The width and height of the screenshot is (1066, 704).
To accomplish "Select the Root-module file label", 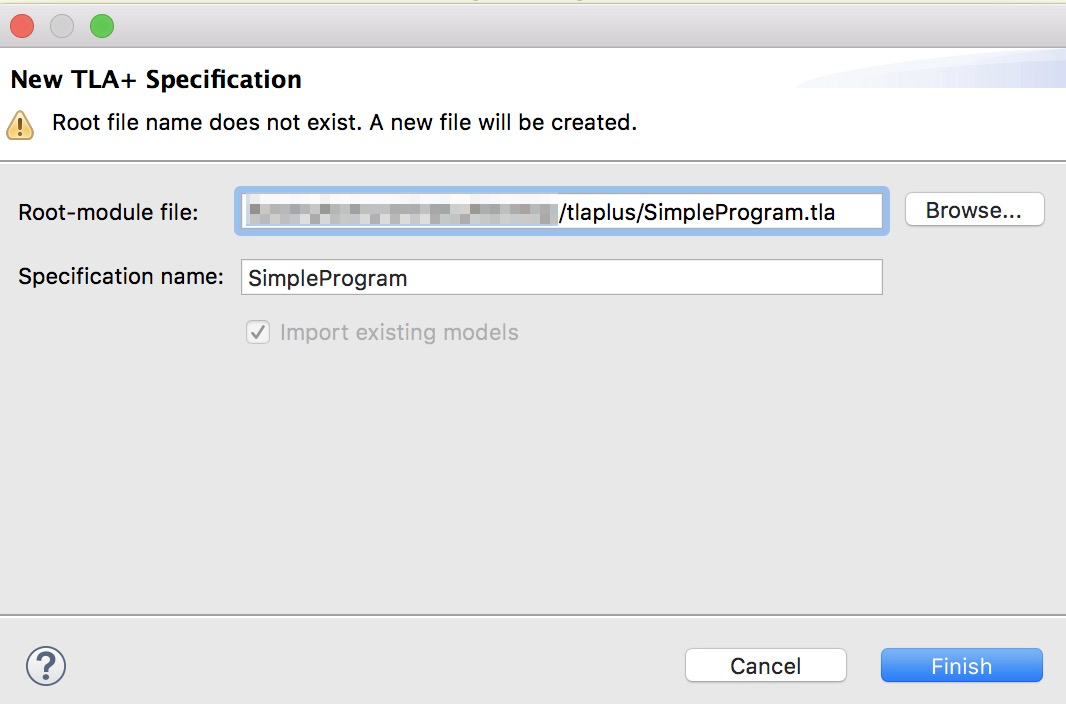I will [x=108, y=212].
